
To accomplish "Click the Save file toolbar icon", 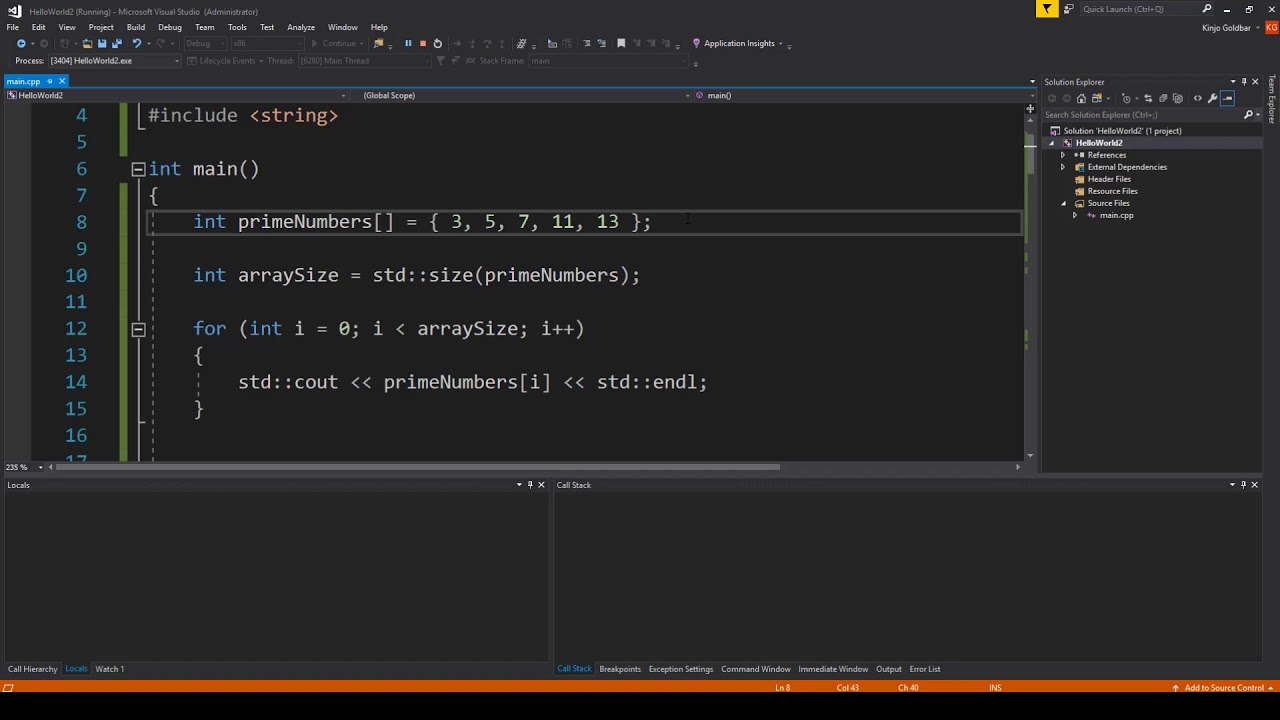I will [x=102, y=43].
